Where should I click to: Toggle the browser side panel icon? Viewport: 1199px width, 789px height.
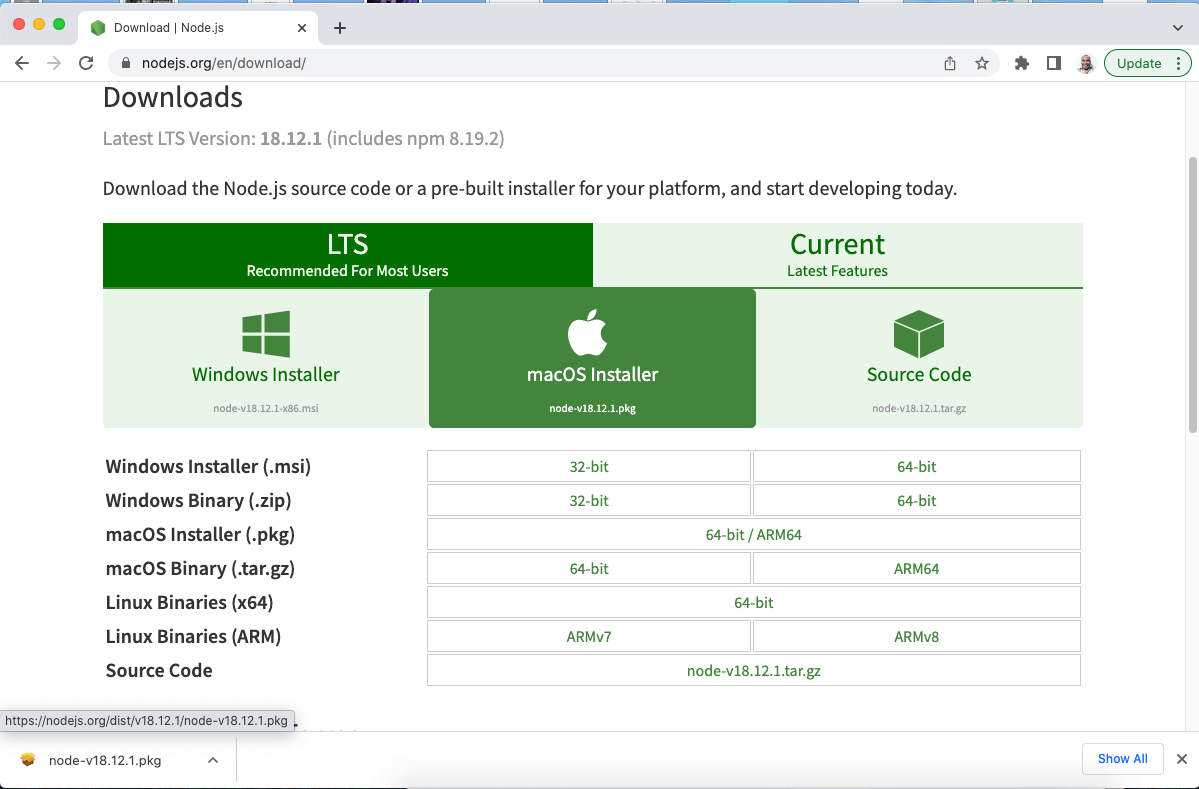(x=1053, y=63)
